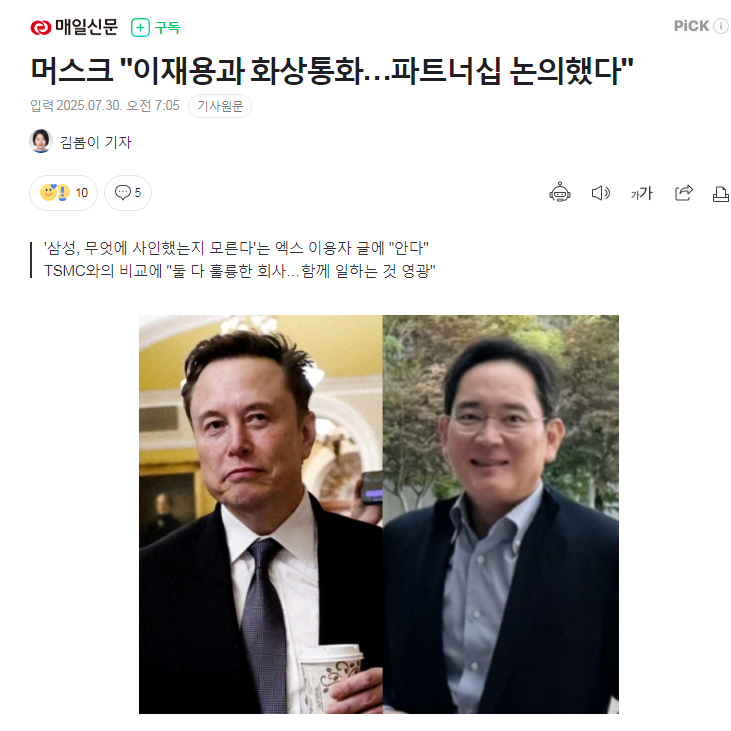This screenshot has width=731, height=731.
Task: Open the 김봄이 기자 reporter name link
Action: [96, 142]
